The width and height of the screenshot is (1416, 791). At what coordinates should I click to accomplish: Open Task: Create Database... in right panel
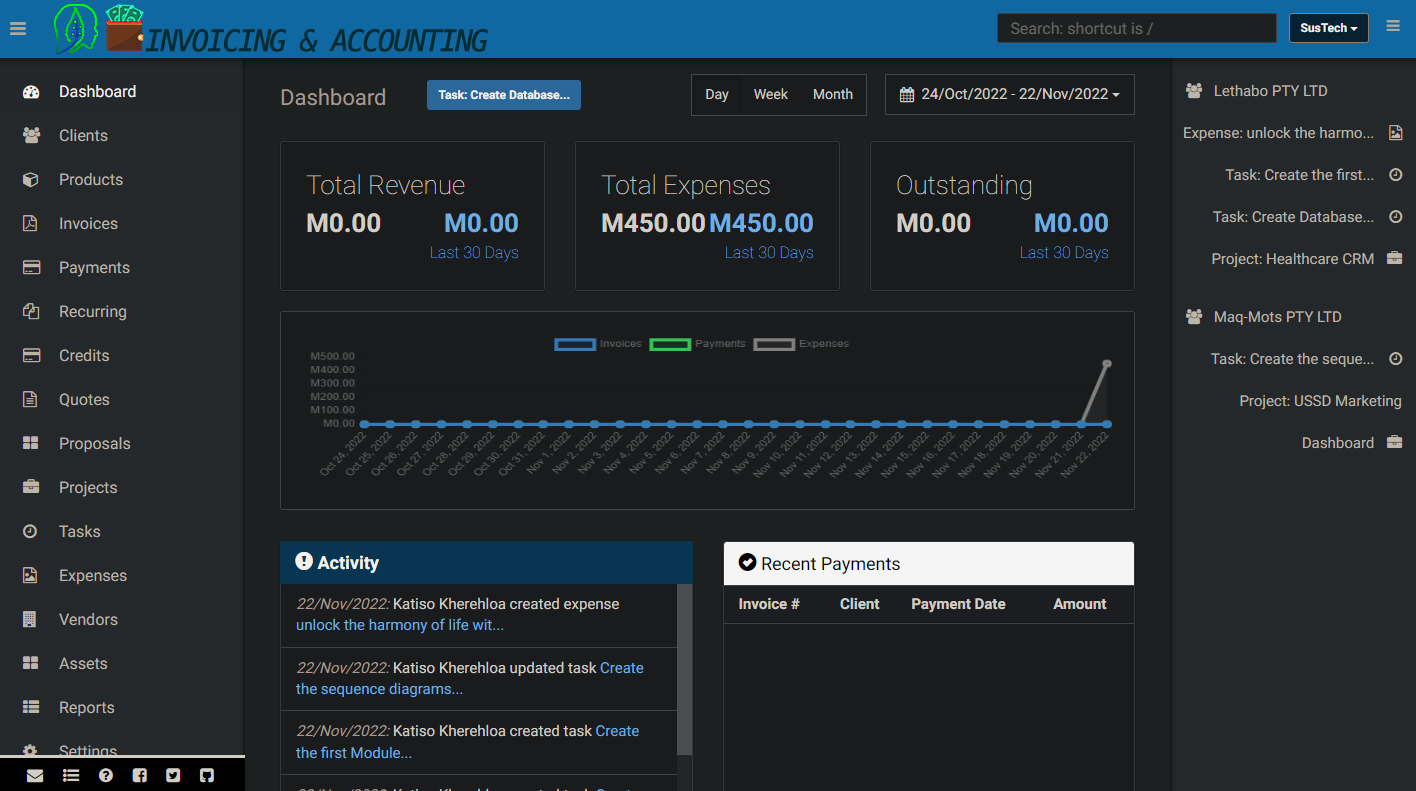(1293, 217)
